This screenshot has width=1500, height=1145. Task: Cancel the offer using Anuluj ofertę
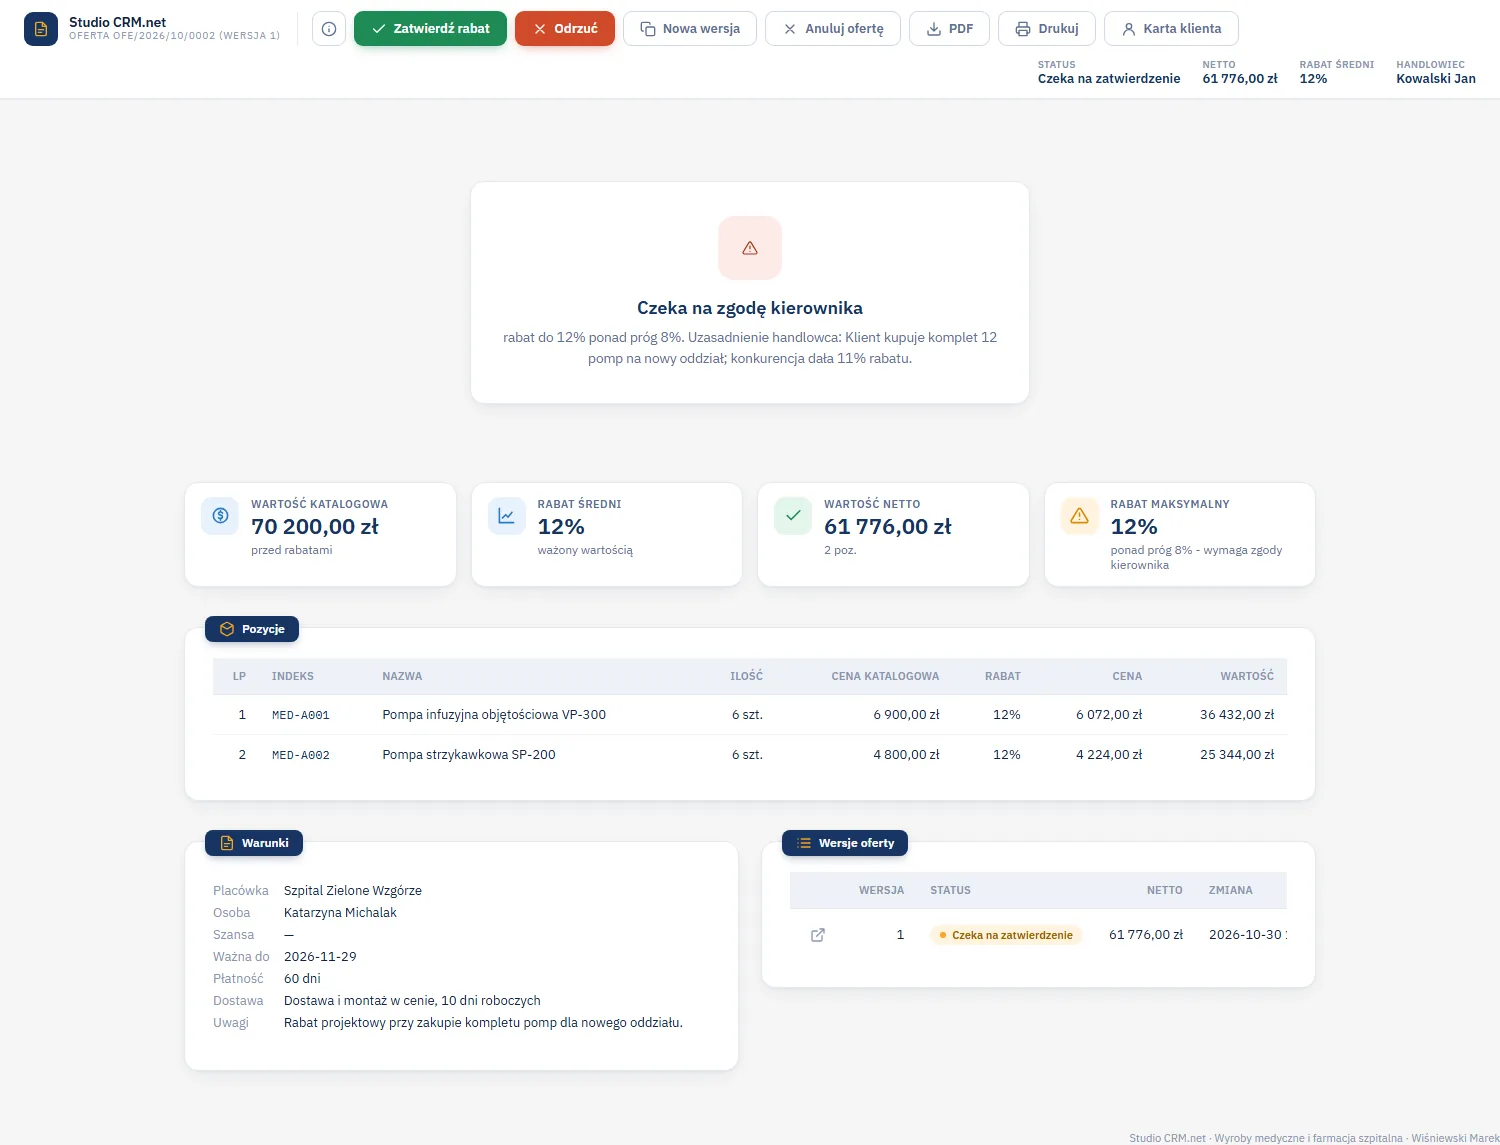pos(833,29)
